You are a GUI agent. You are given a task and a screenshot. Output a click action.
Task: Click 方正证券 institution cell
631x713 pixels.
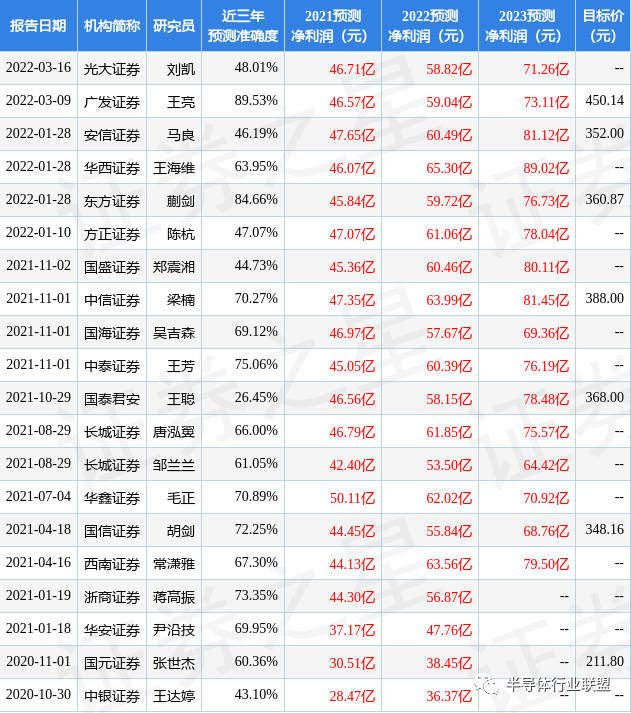pos(112,234)
